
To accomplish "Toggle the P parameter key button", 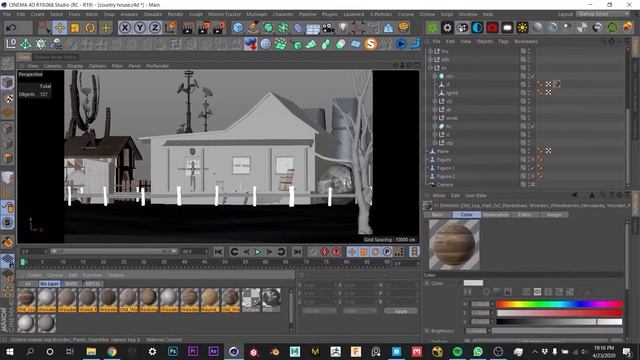I will (x=387, y=252).
